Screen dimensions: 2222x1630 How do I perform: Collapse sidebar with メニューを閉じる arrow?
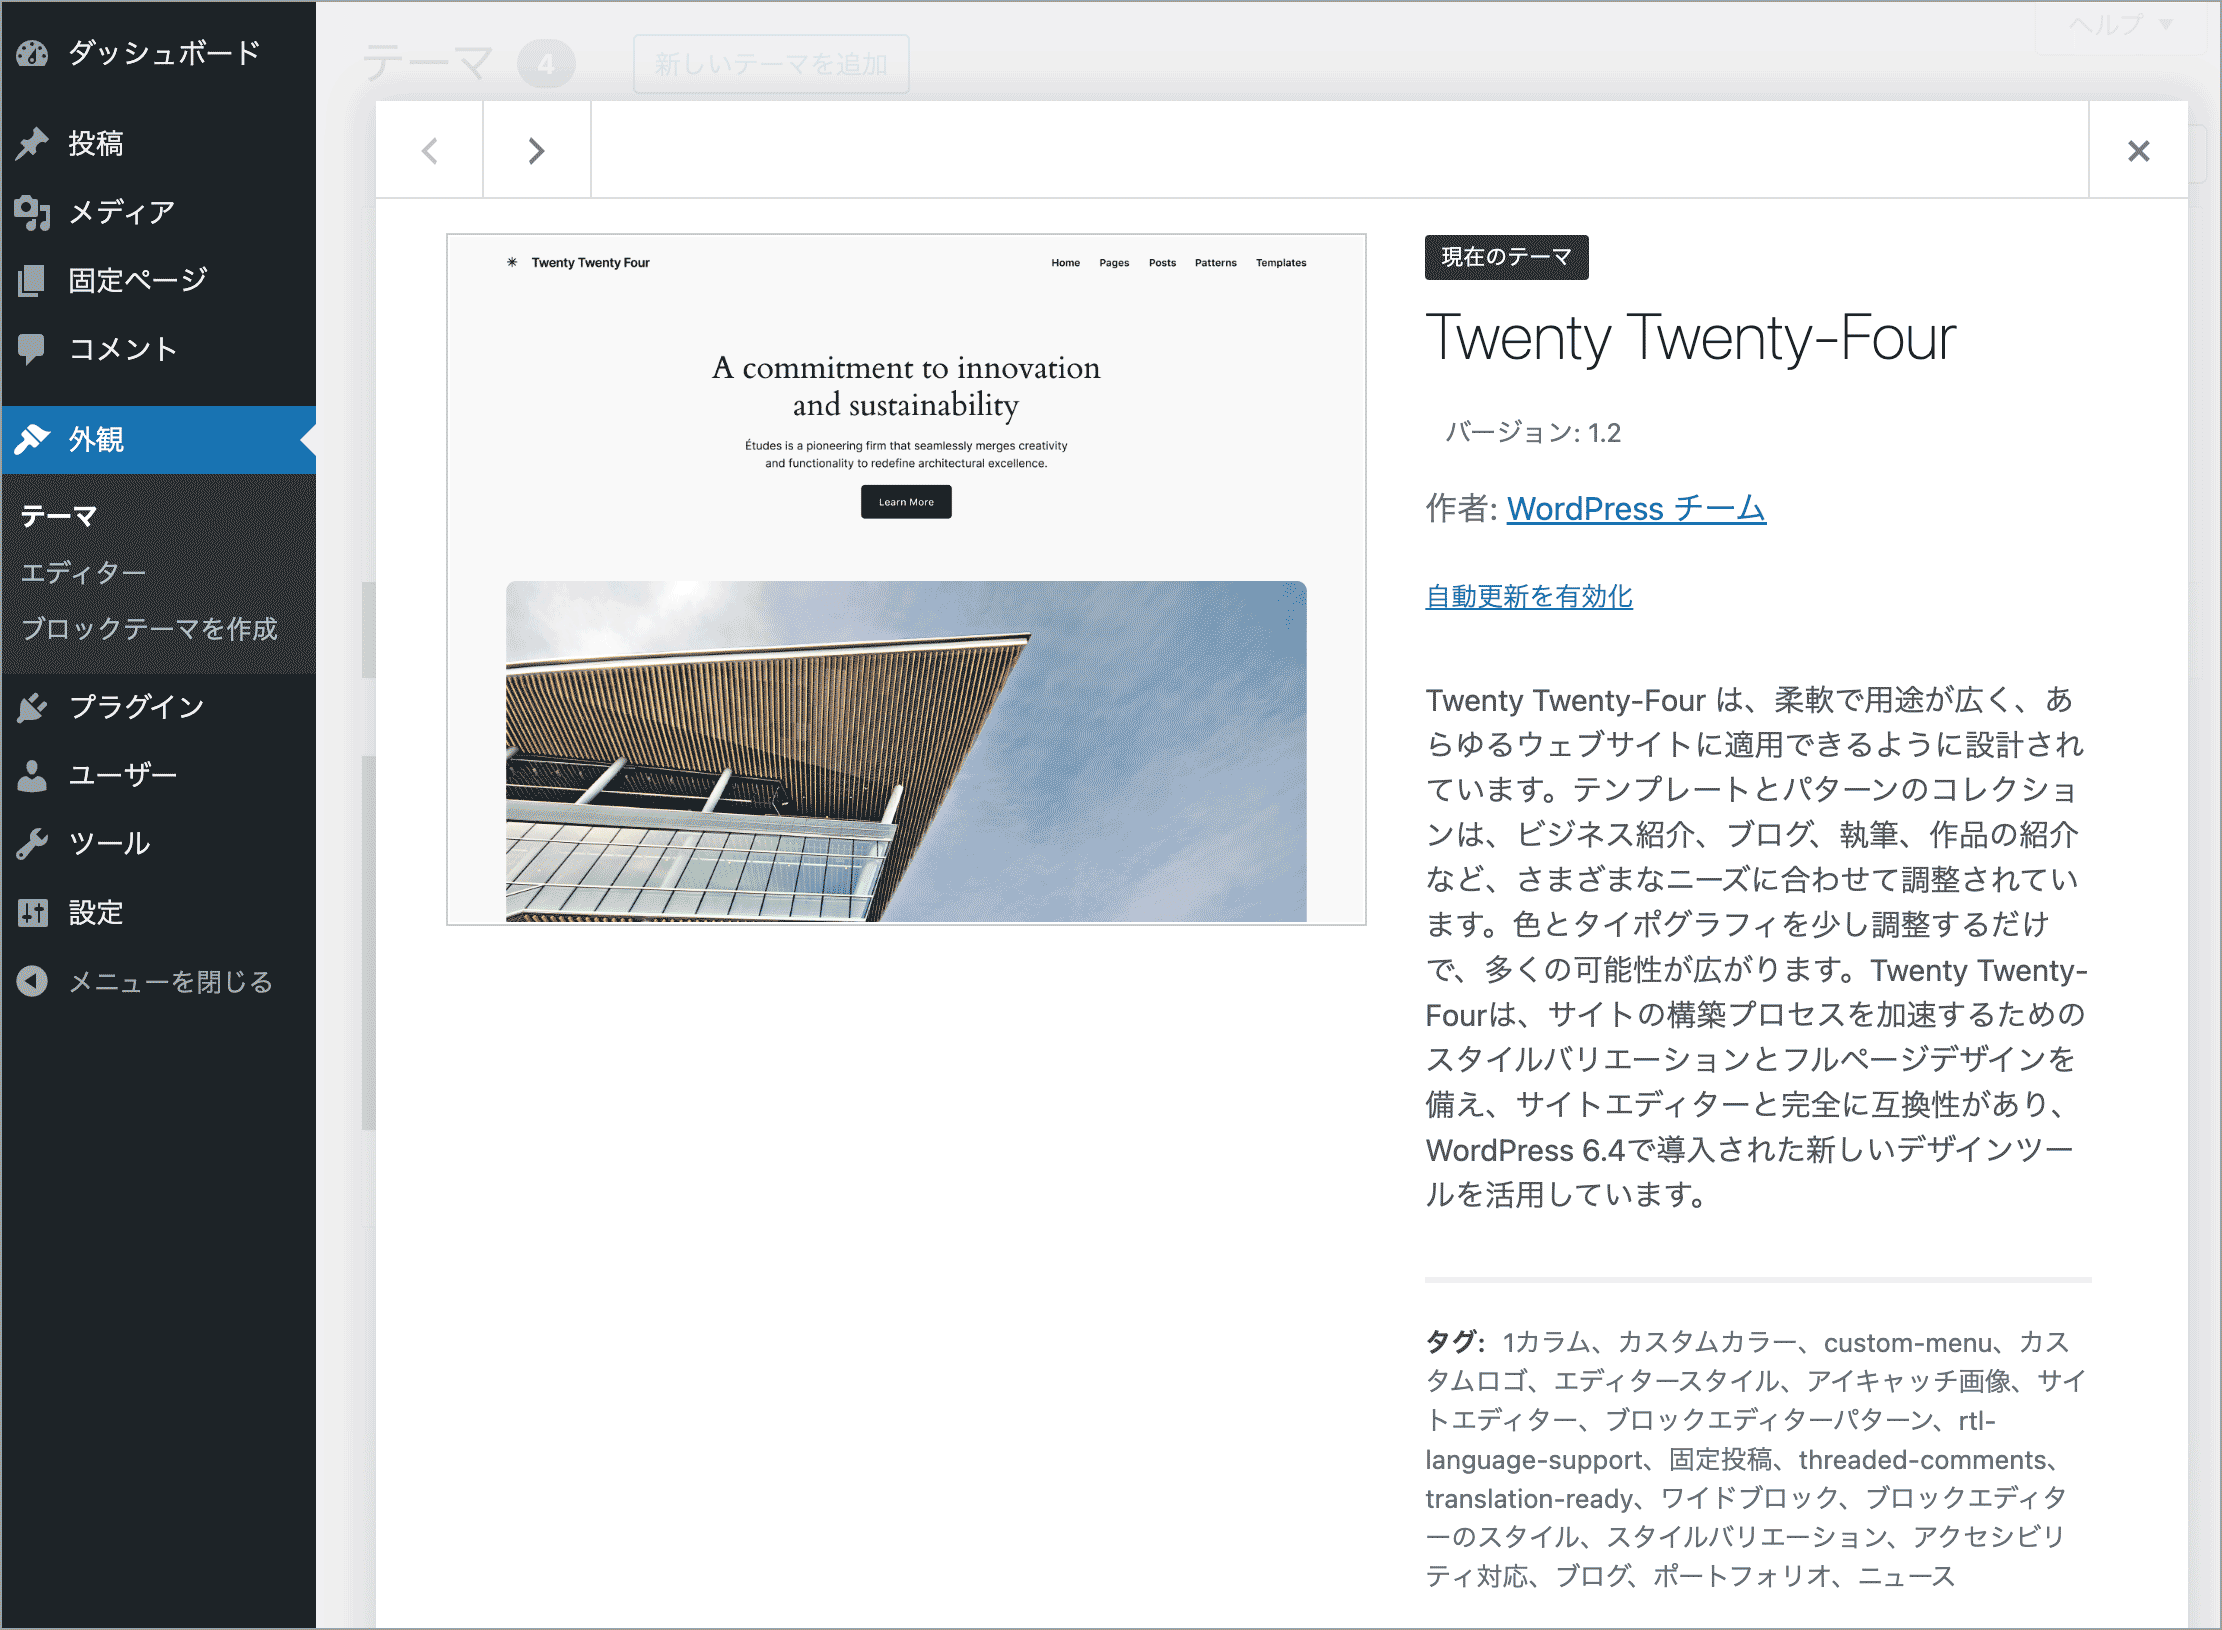32,981
